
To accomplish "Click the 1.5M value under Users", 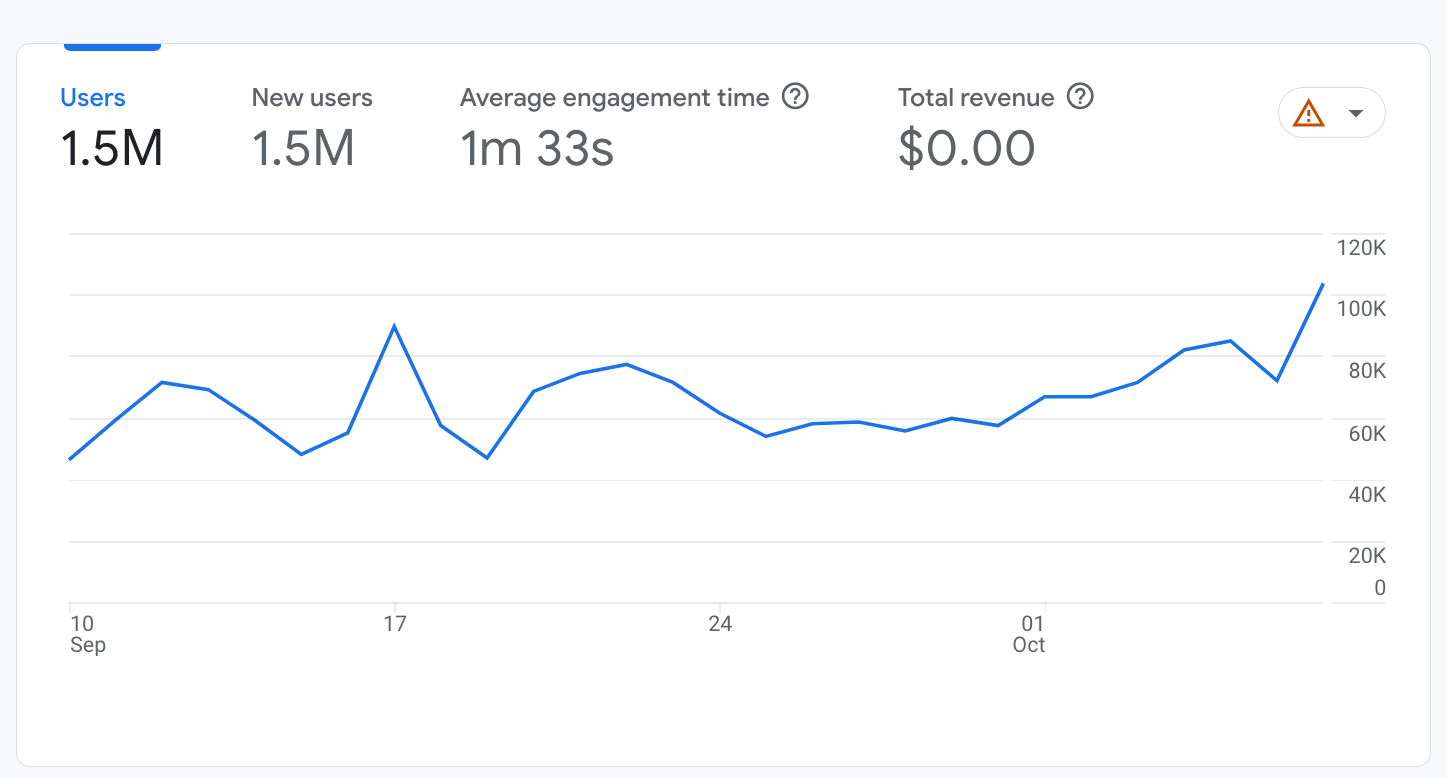I will pos(112,149).
